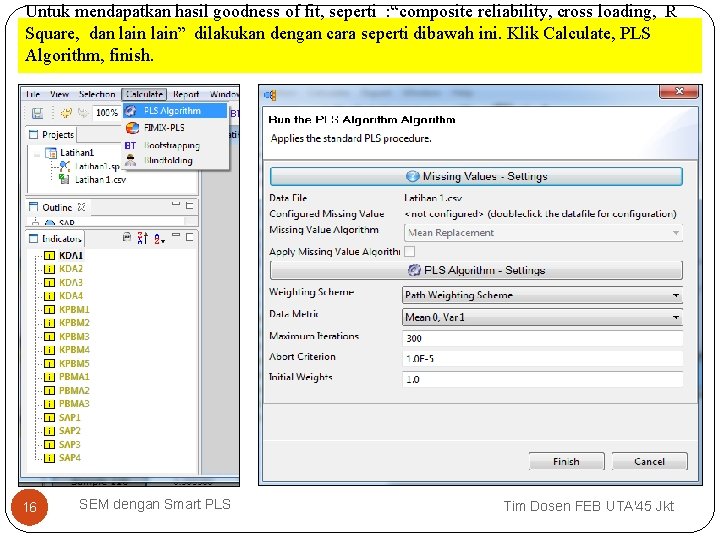Click the lock icon in Indicators panel toolbar
The height and width of the screenshot is (540, 720).
(127, 237)
